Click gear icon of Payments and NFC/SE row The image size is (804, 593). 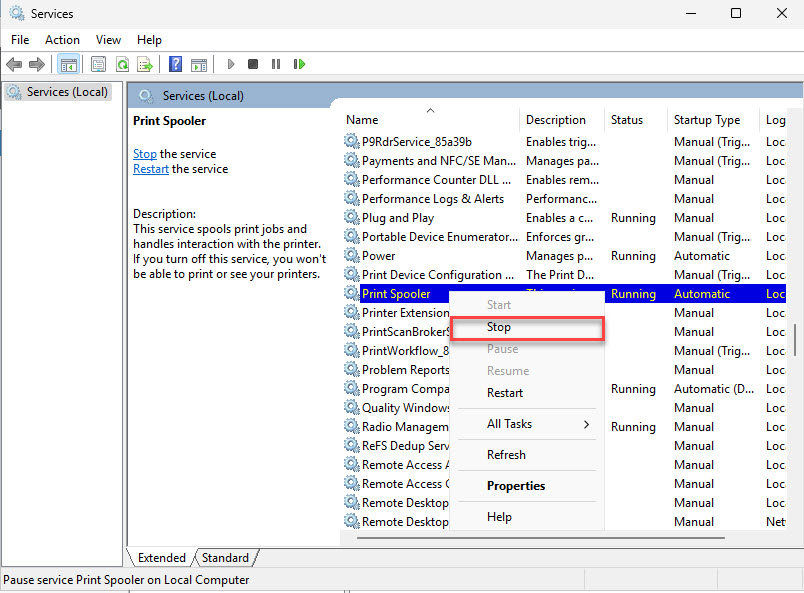tap(351, 160)
